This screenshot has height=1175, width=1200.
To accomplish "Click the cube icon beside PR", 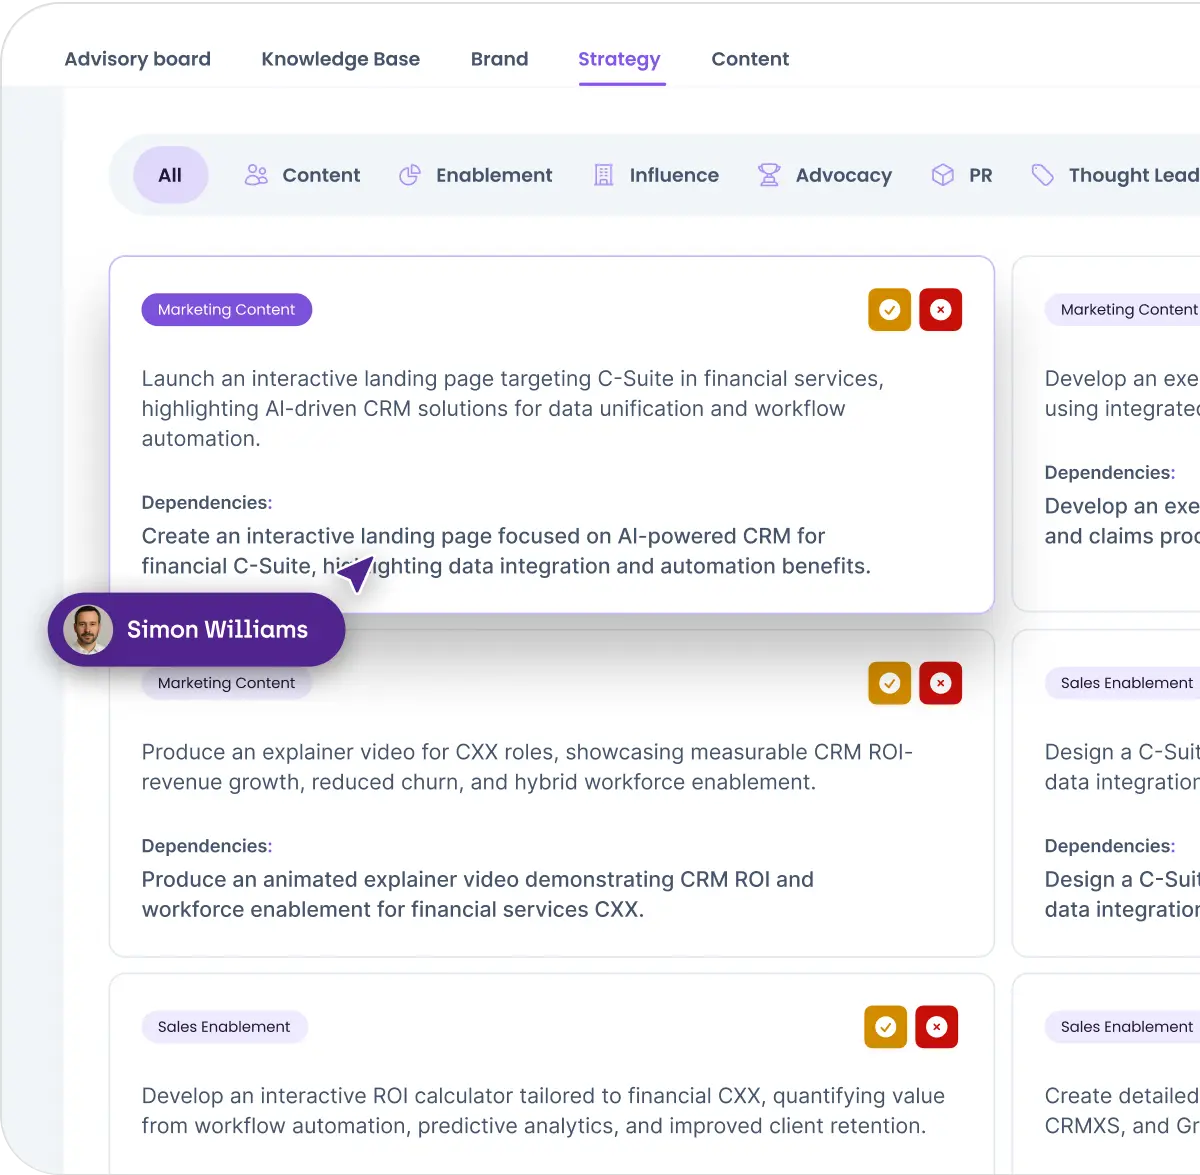I will (x=943, y=175).
